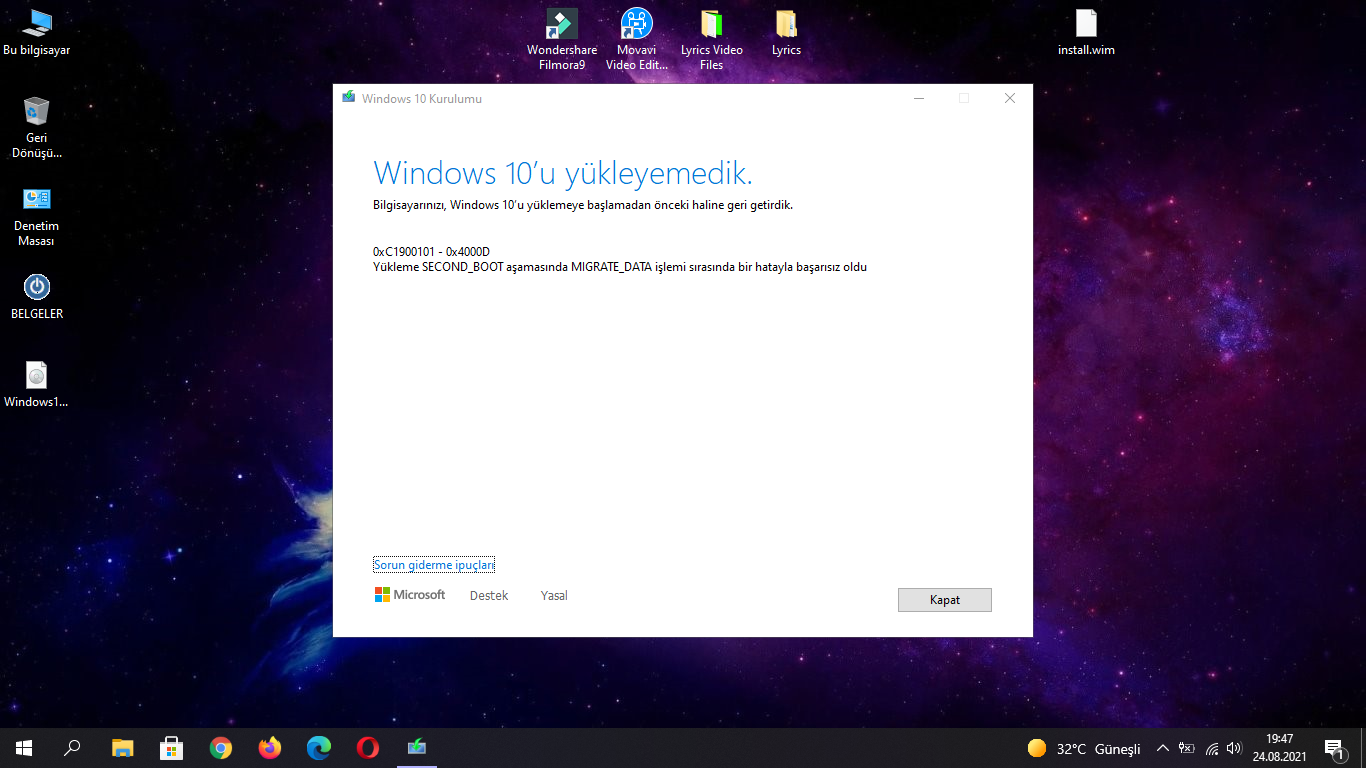The image size is (1366, 768).
Task: Open taskbar search magnifier
Action: tap(72, 748)
